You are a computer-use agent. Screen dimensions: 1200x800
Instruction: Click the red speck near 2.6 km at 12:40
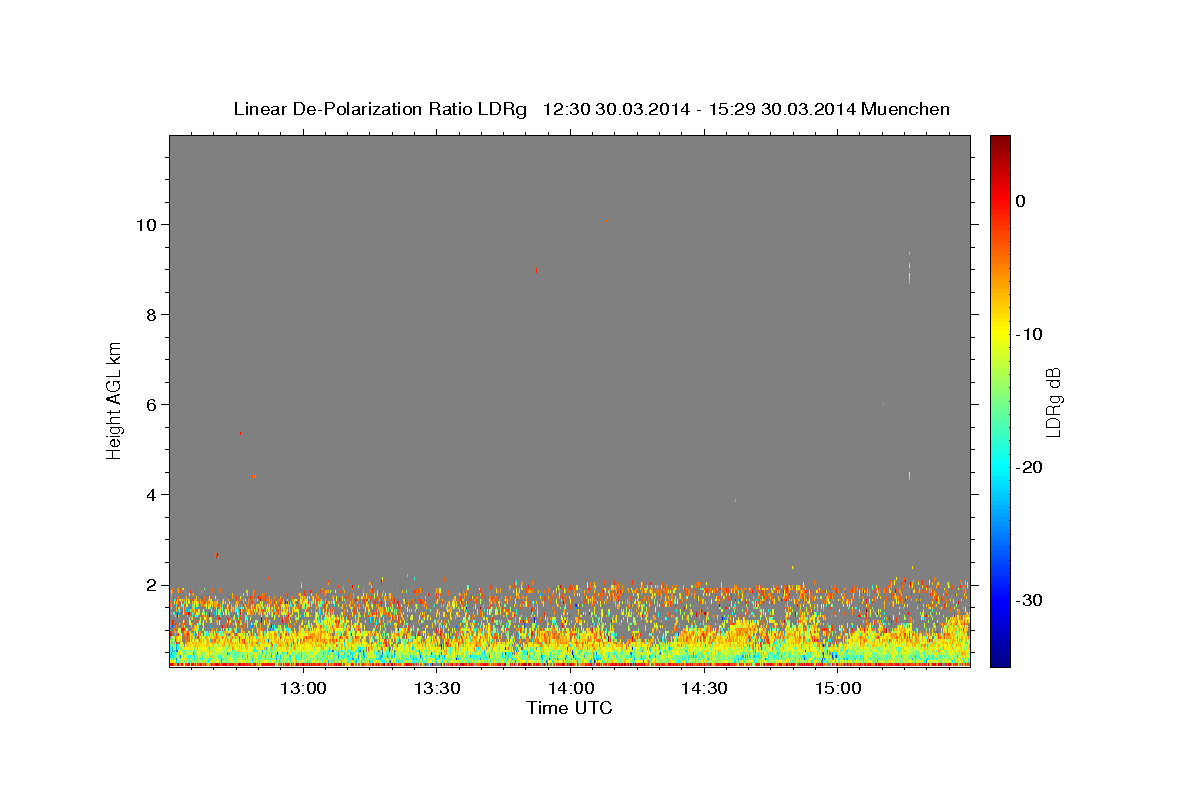(217, 555)
